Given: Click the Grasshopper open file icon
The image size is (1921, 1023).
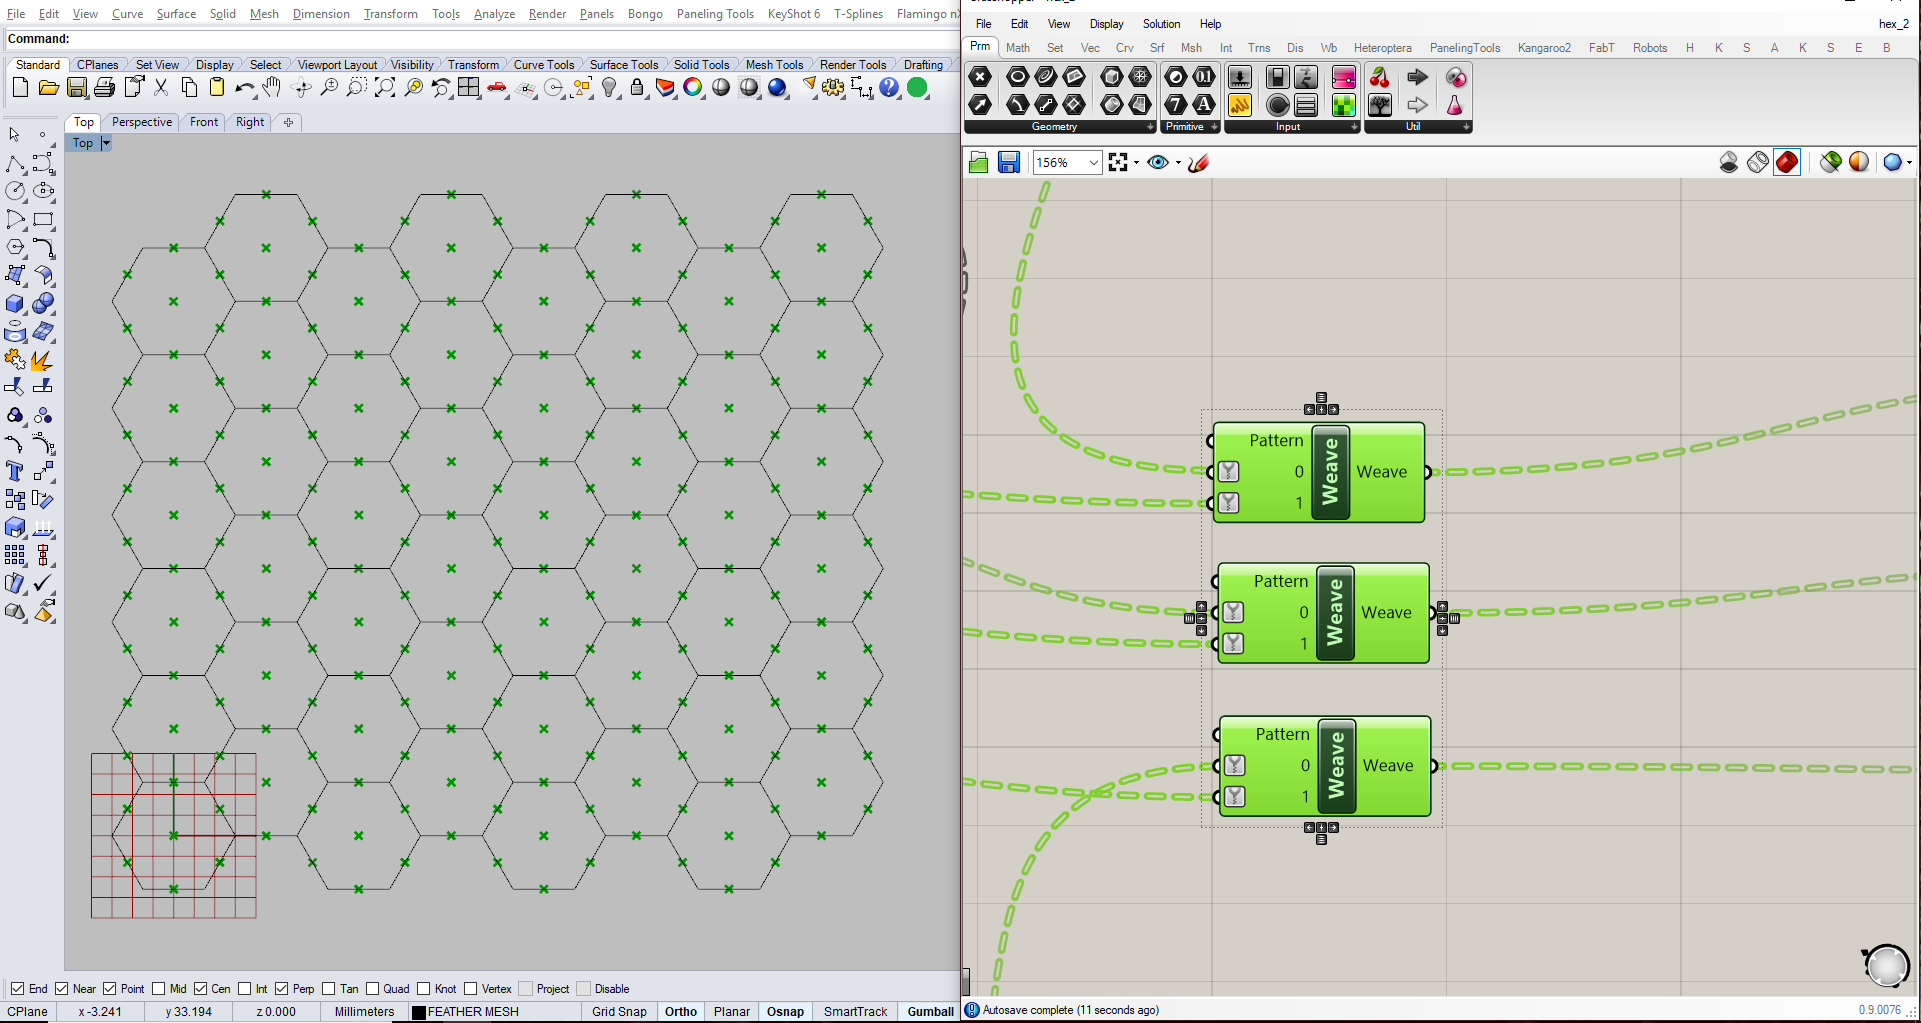Looking at the screenshot, I should coord(979,162).
